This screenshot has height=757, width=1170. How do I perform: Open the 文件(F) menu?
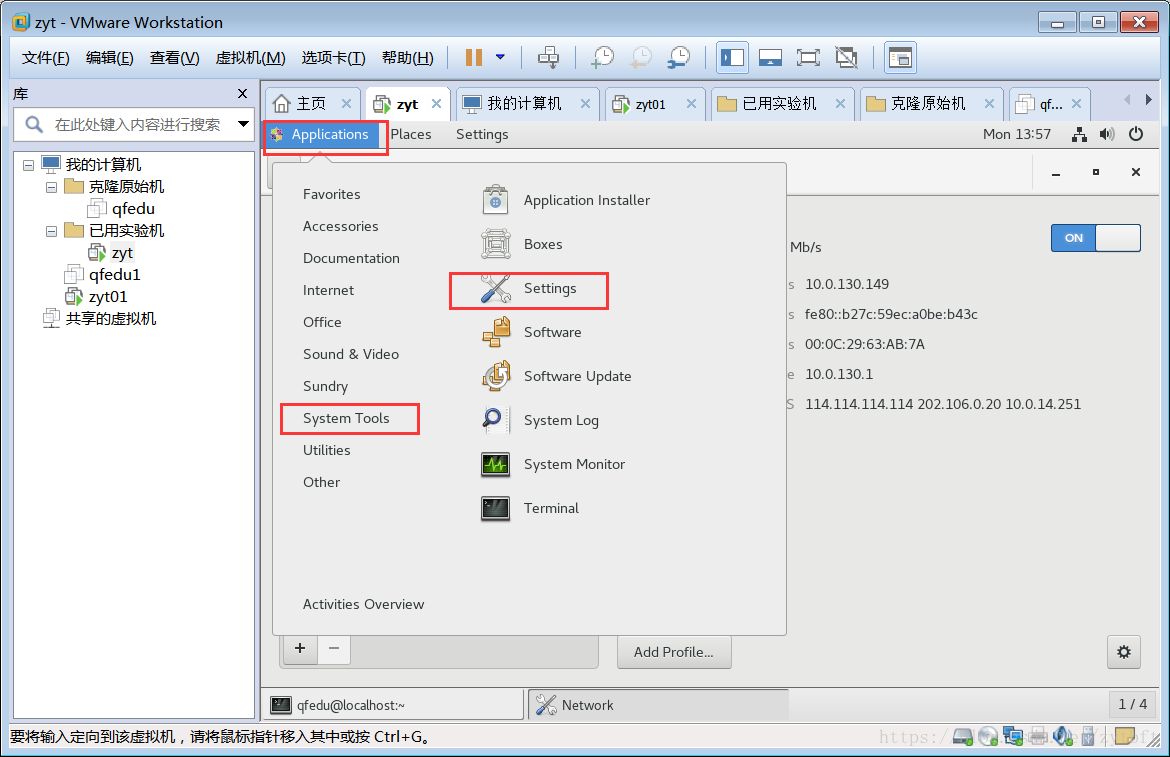tap(46, 57)
